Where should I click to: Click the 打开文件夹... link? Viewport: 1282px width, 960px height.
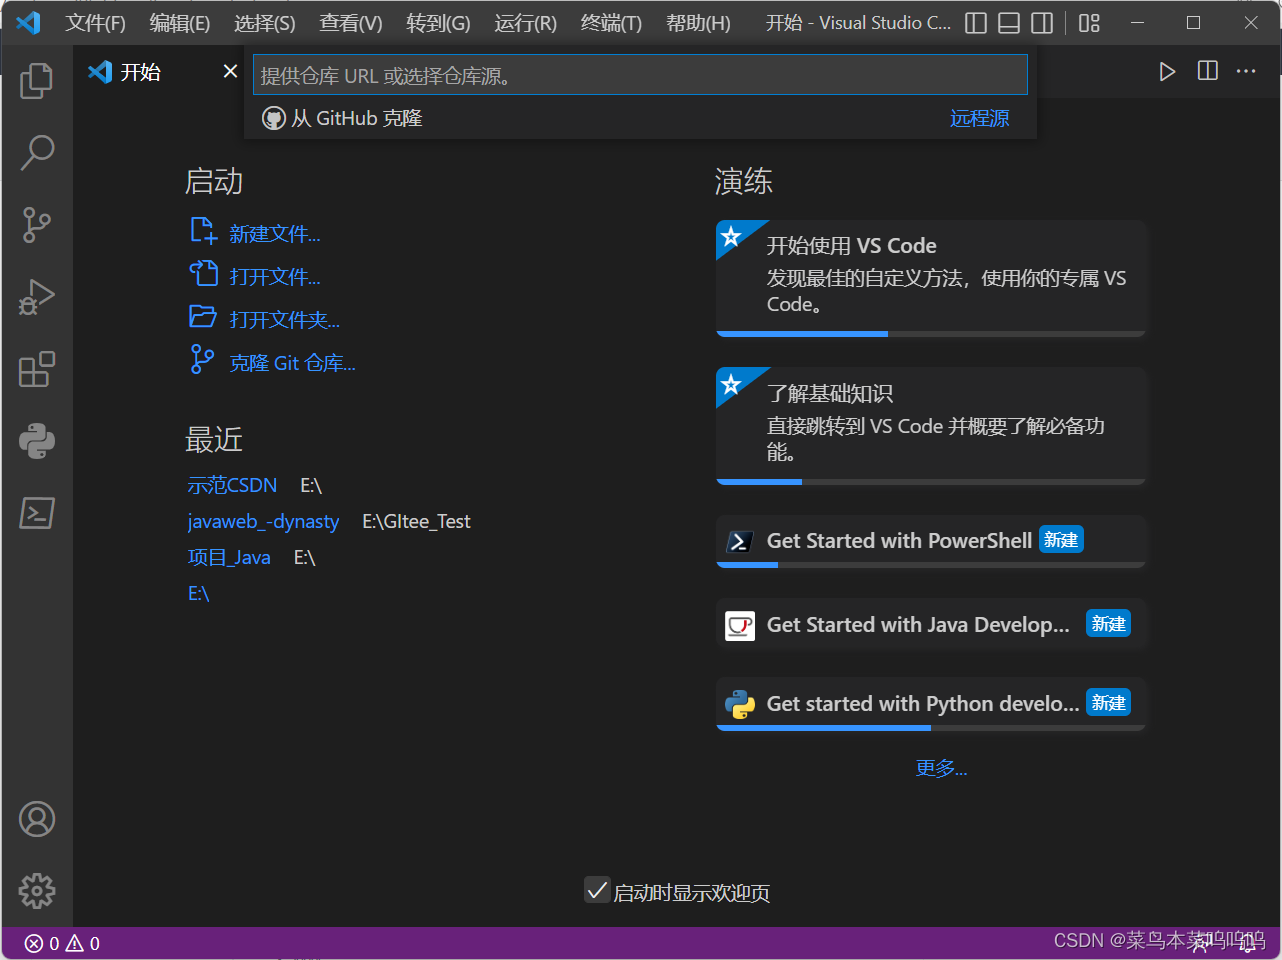[284, 320]
